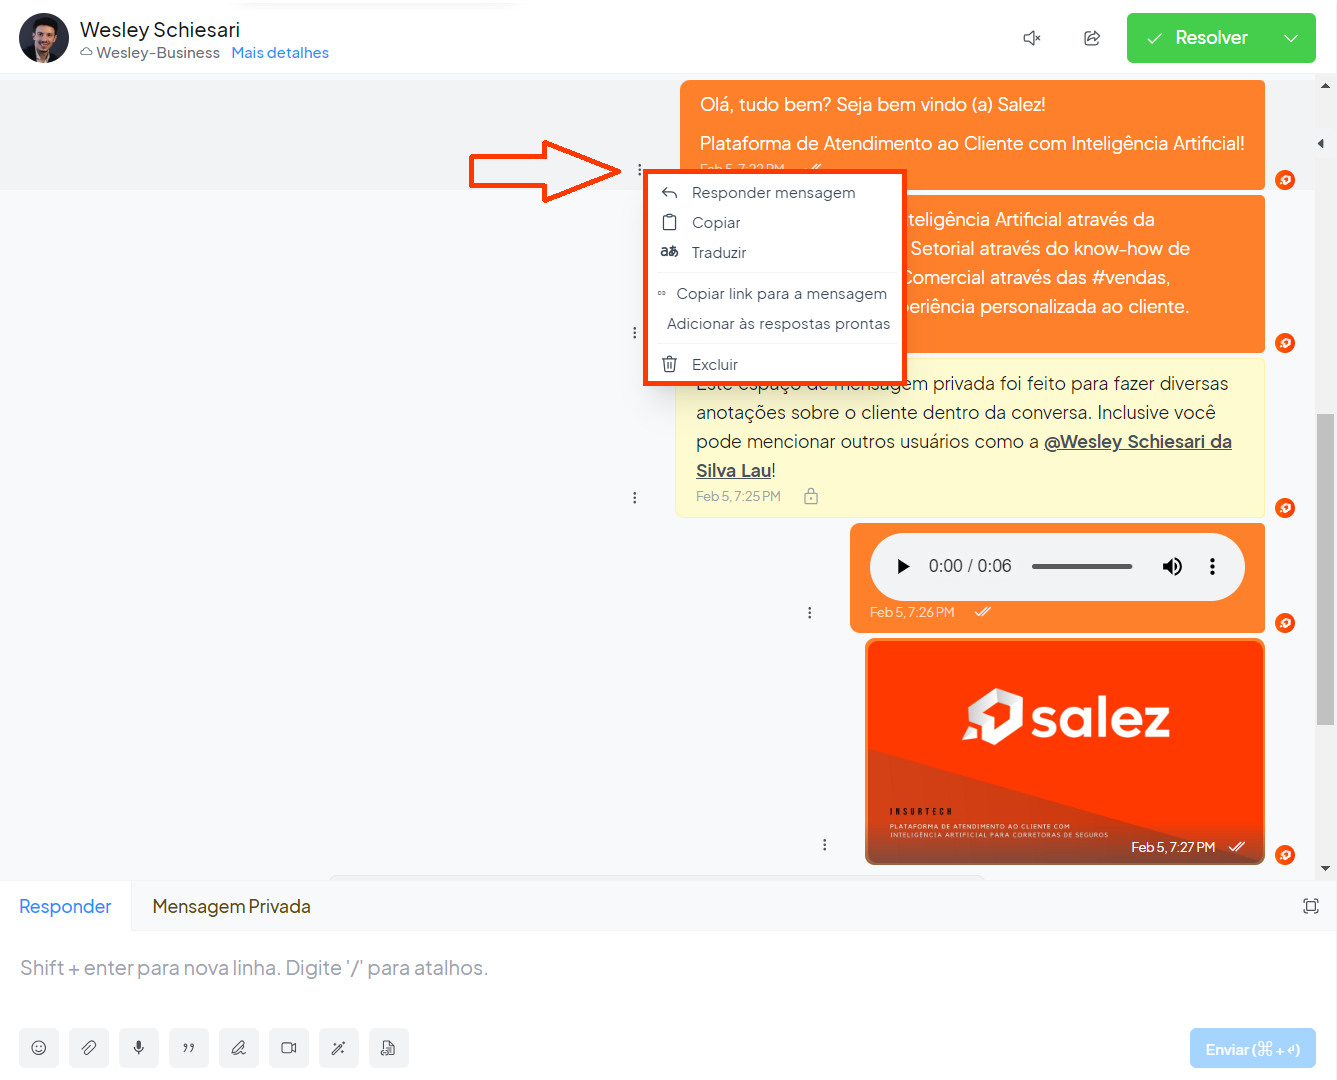The height and width of the screenshot is (1080, 1337).
Task: Click the scrollbar down arrow
Action: tap(1325, 869)
